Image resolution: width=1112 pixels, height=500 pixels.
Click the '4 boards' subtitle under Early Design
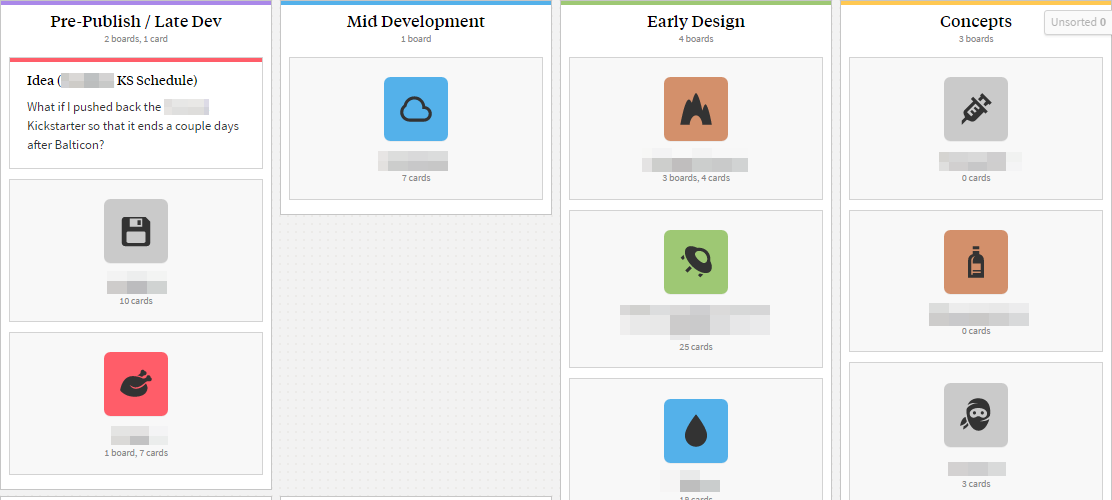[x=696, y=39]
